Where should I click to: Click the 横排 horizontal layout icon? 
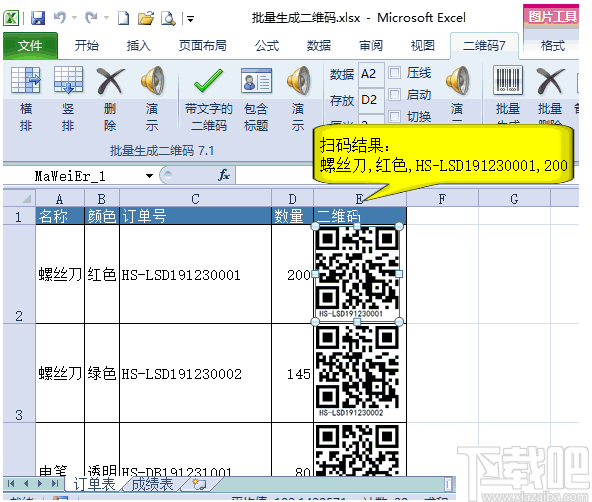coord(26,80)
